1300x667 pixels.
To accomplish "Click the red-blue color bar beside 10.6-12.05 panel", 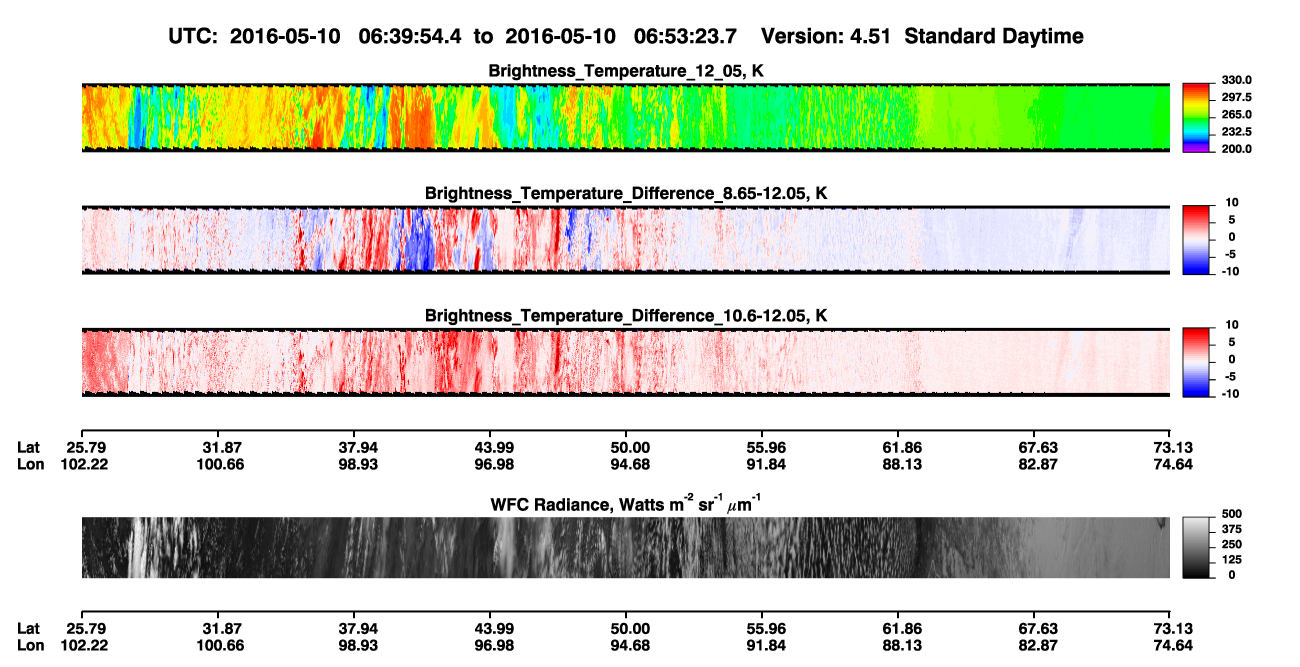I will coord(1197,363).
